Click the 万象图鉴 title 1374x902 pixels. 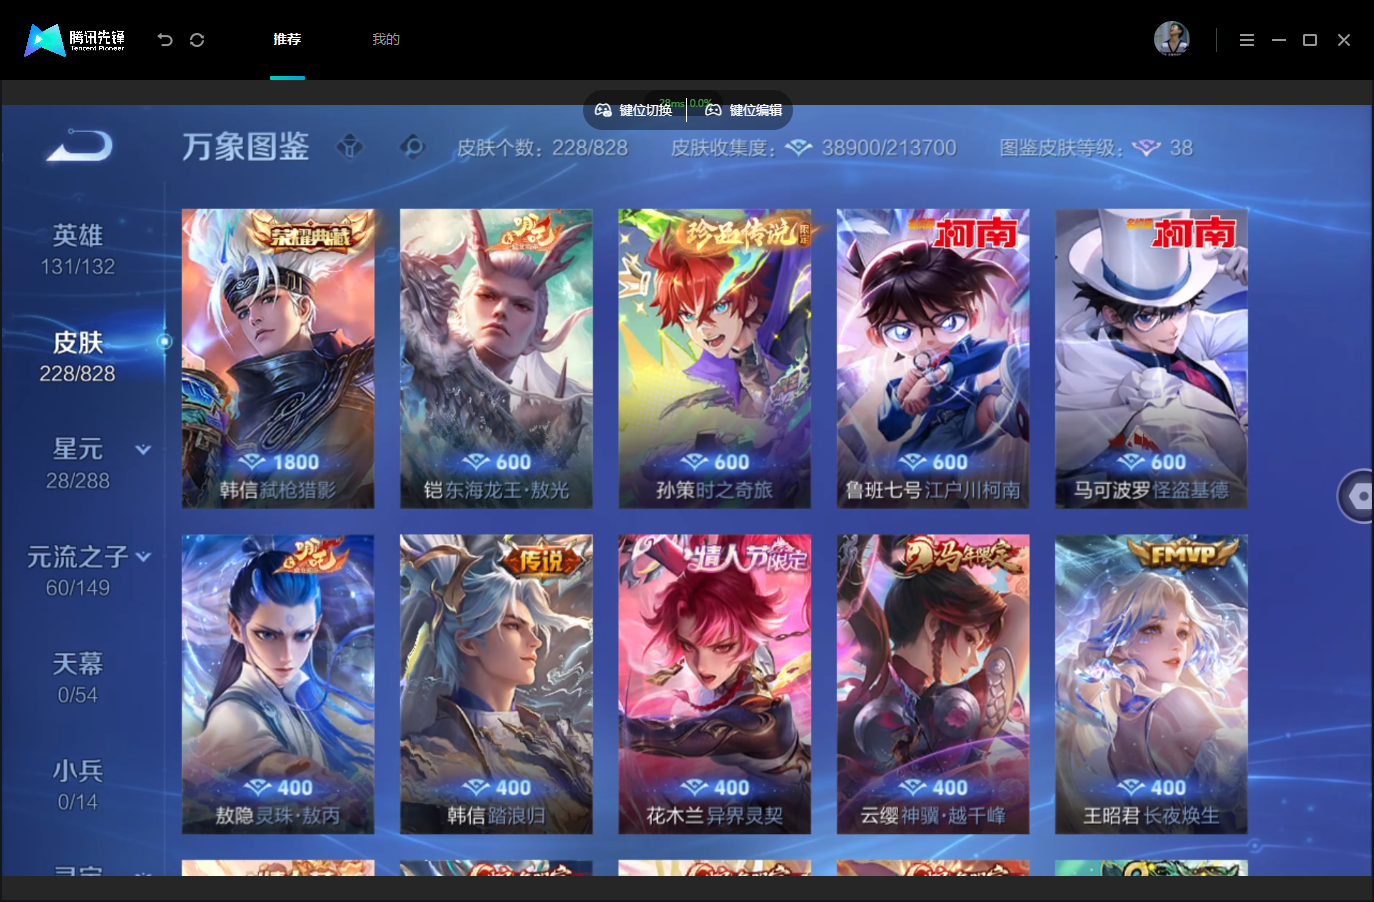[x=246, y=147]
